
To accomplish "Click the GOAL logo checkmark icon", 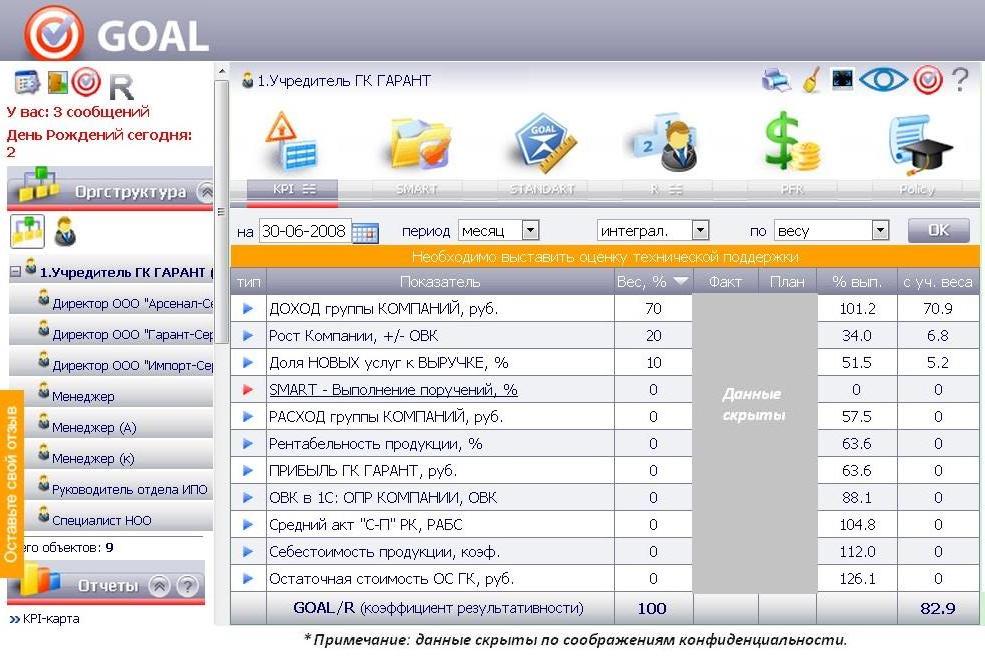I will coord(53,33).
